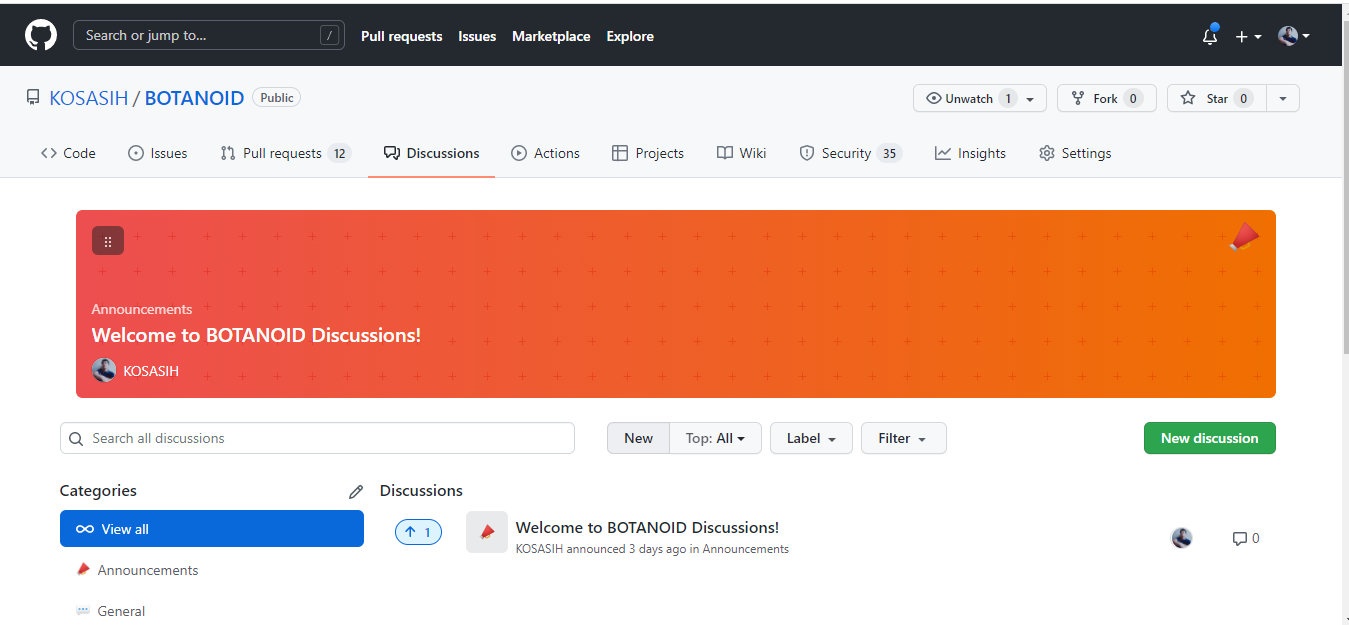The height and width of the screenshot is (625, 1349).
Task: Open the KOSASIH author link in discussion row
Action: pos(540,549)
